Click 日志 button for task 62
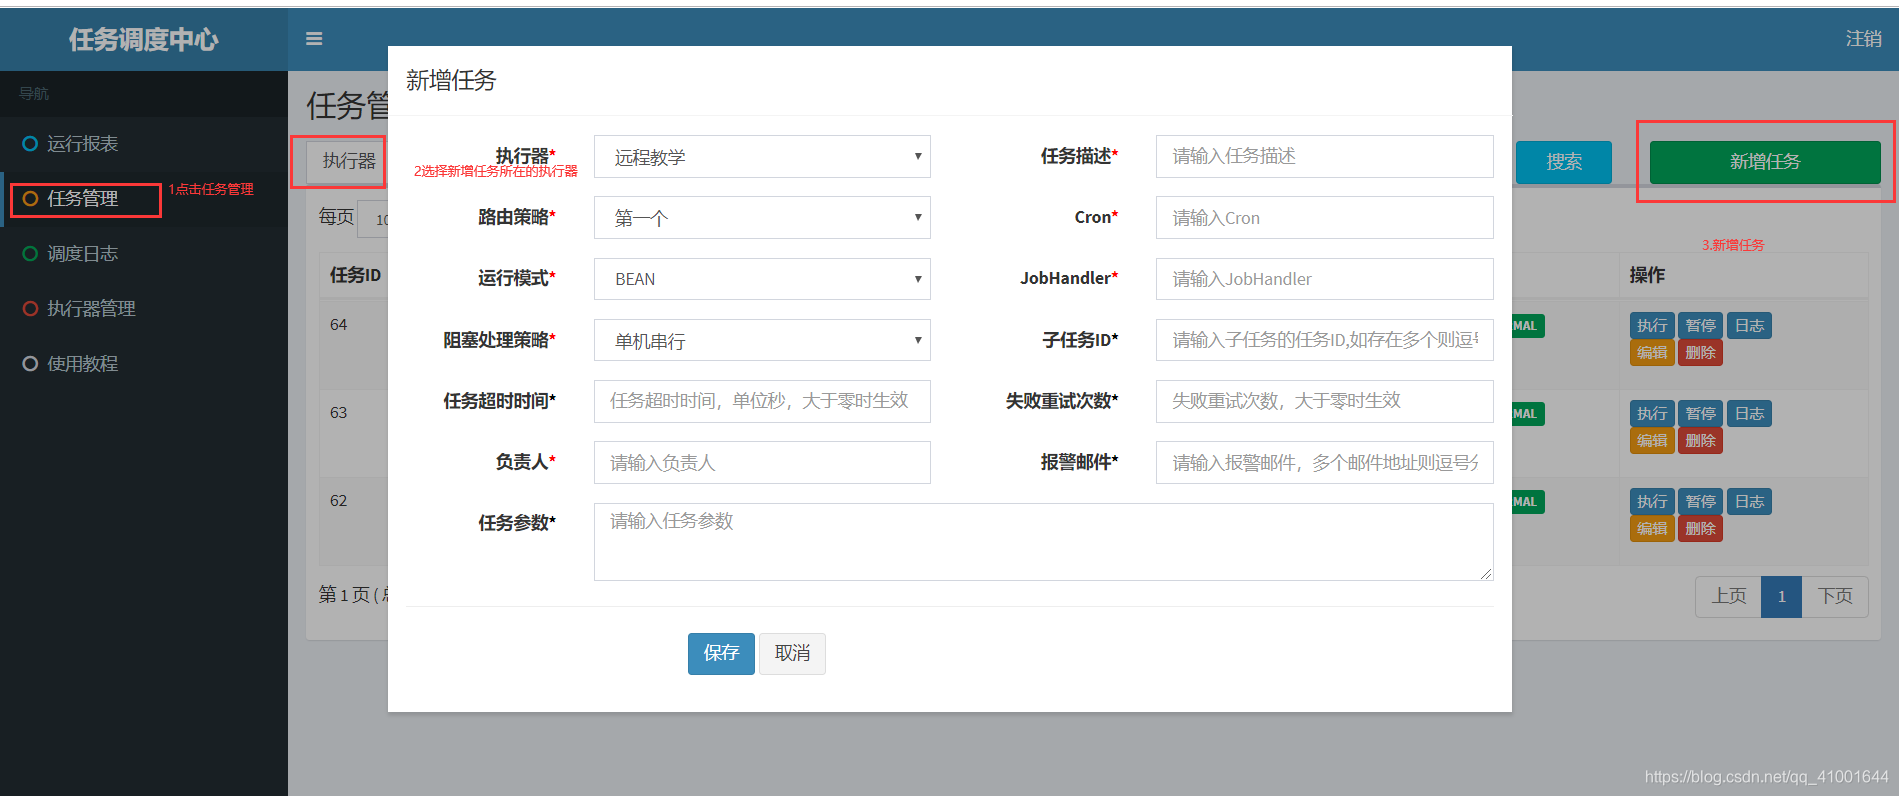This screenshot has width=1899, height=796. 1749,502
